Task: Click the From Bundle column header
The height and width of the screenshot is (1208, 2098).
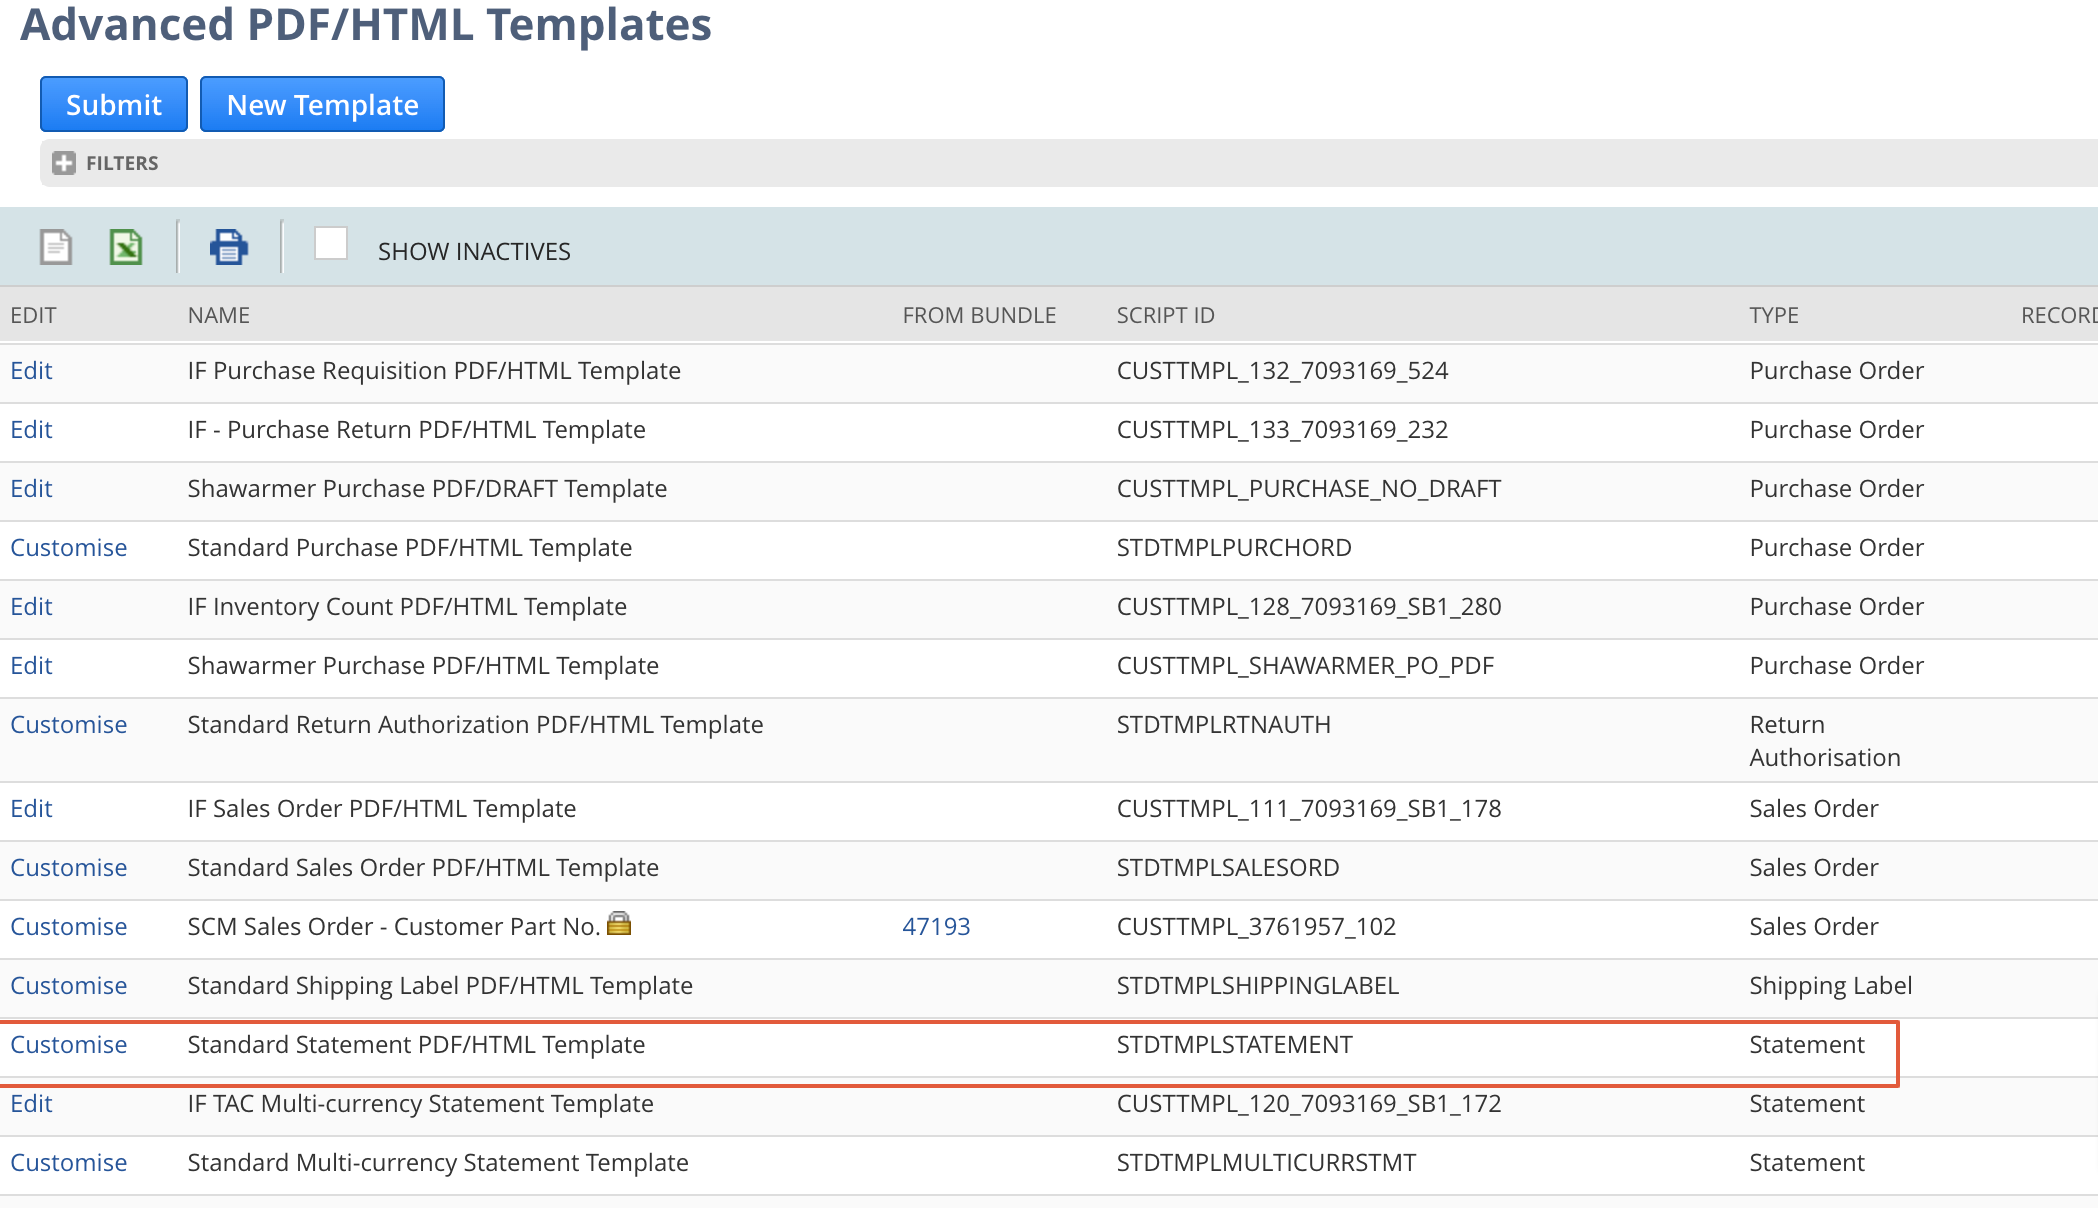Action: (978, 316)
